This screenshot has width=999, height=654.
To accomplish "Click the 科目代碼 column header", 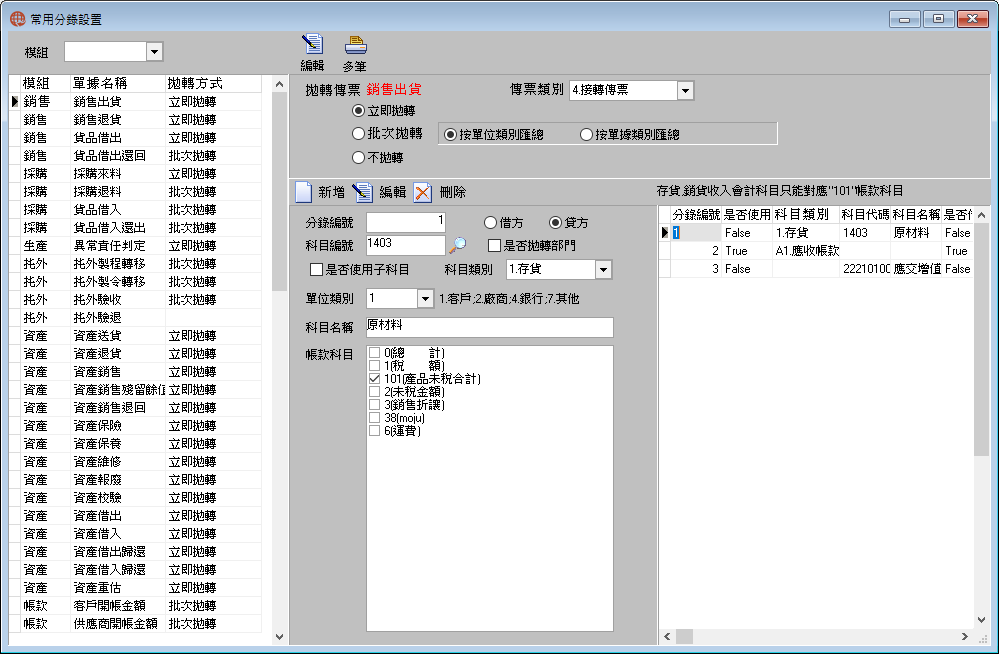I will coord(865,215).
